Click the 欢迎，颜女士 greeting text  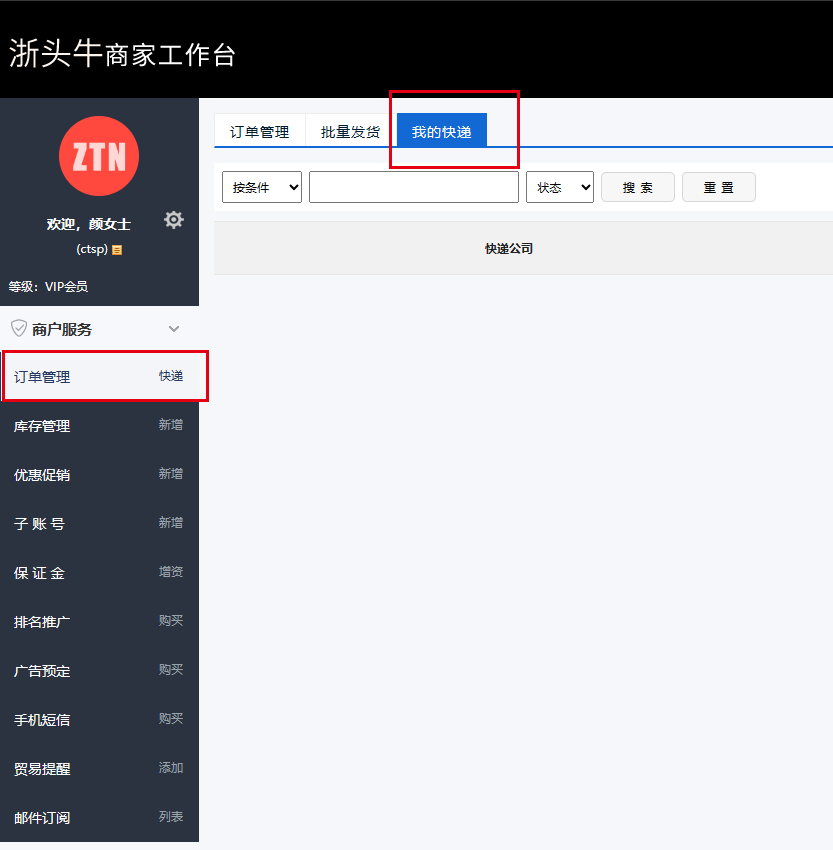[89, 224]
